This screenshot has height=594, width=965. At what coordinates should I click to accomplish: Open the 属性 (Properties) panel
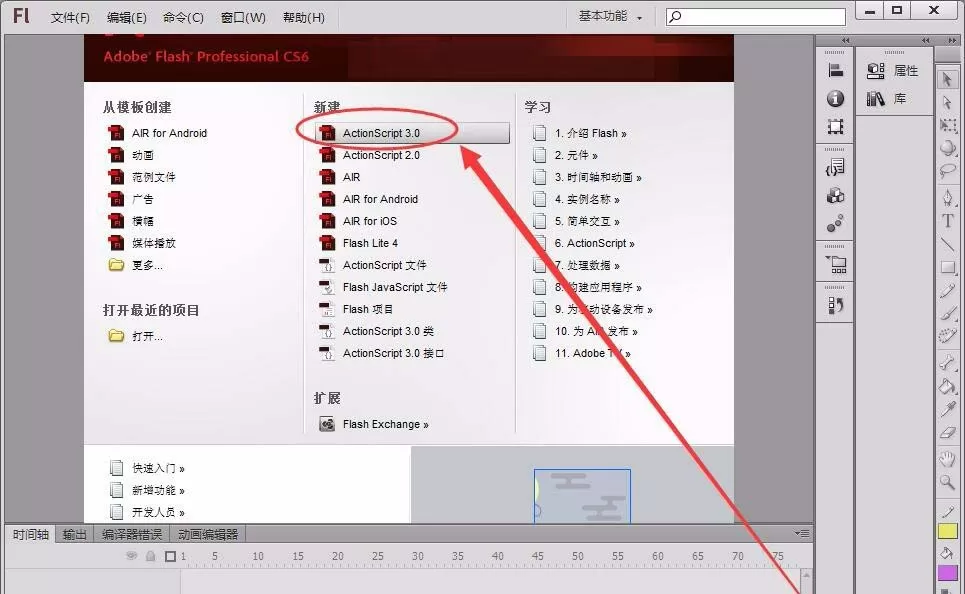click(893, 71)
